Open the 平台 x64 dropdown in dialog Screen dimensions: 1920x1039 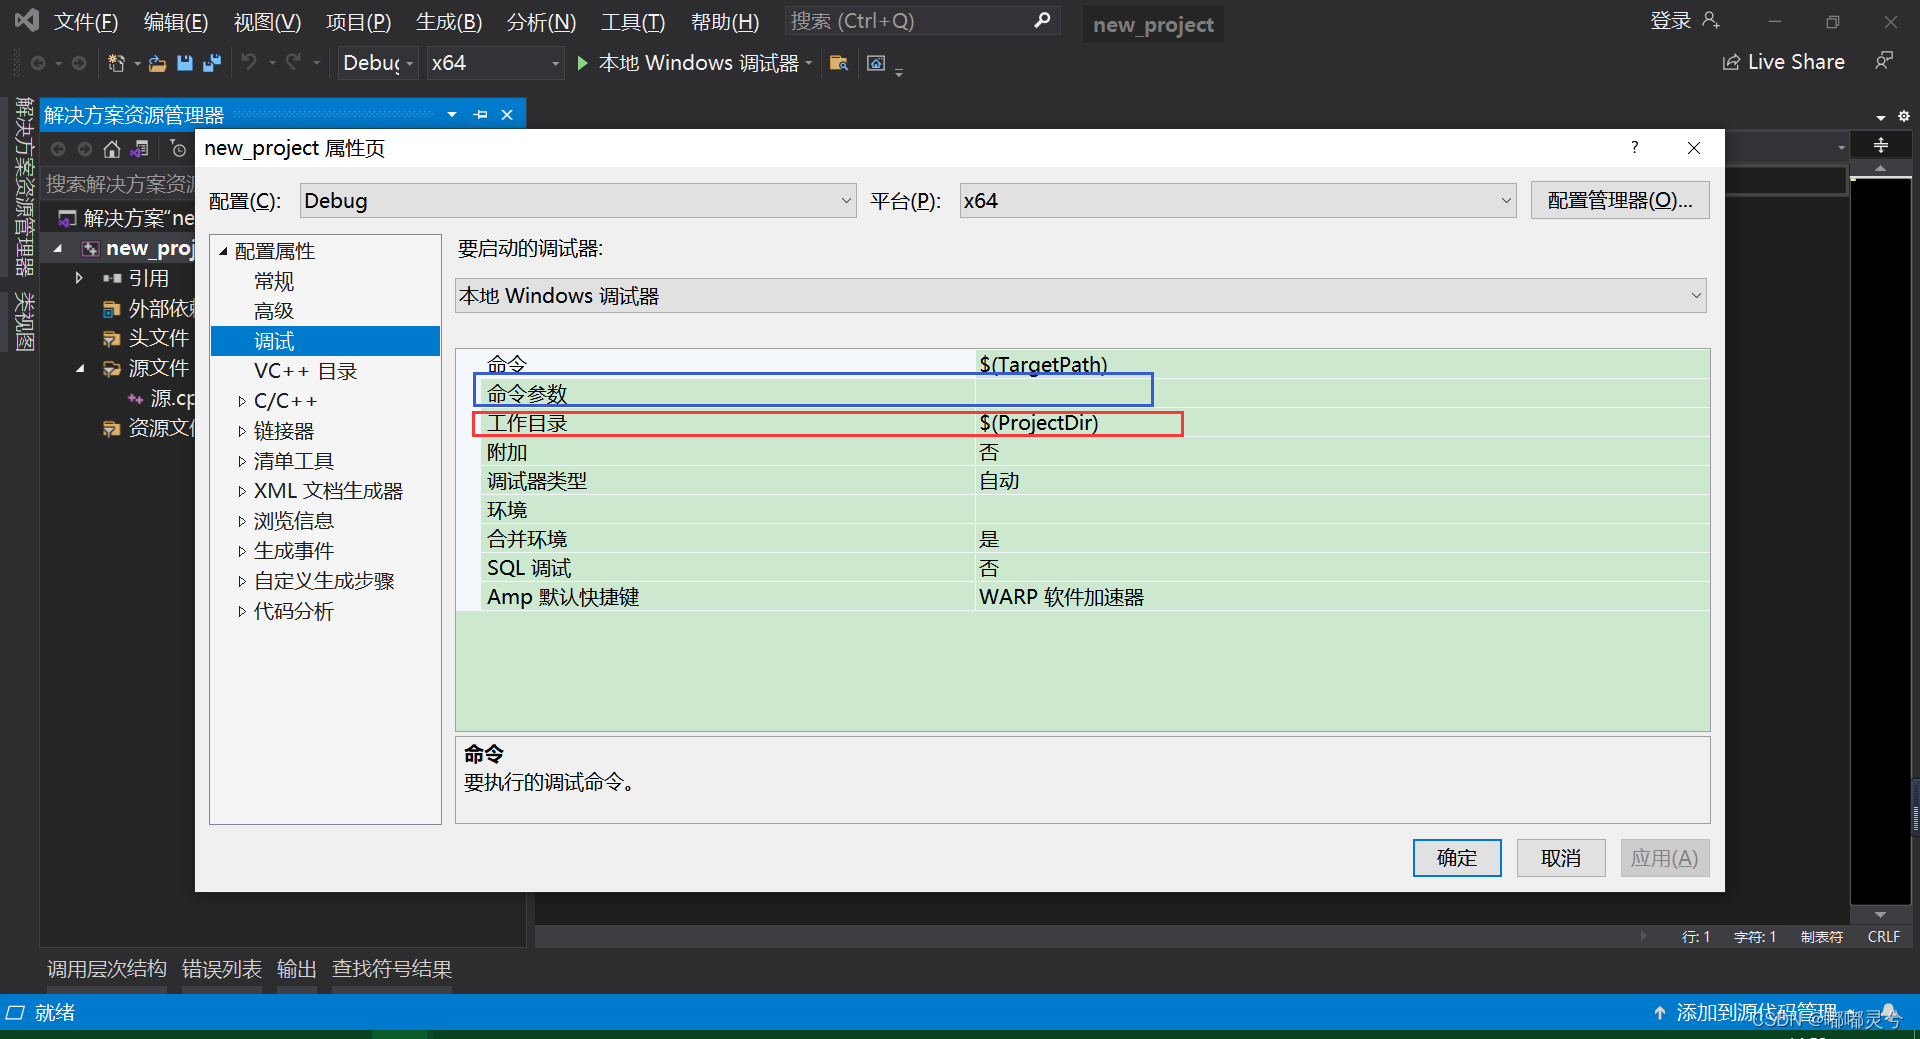(1238, 201)
